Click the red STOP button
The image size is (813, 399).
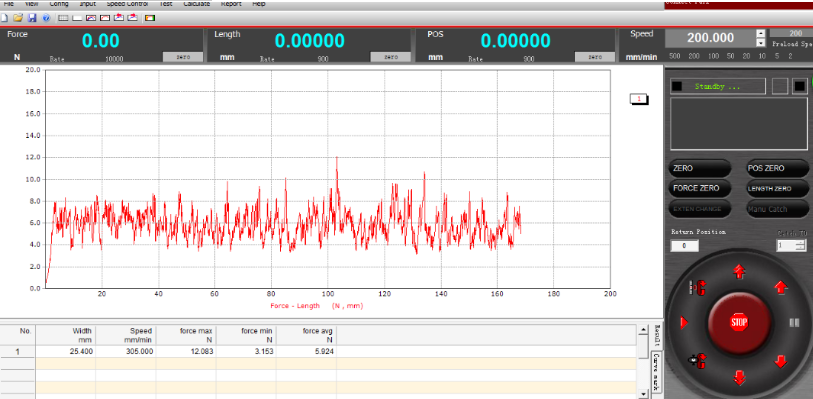pos(739,322)
